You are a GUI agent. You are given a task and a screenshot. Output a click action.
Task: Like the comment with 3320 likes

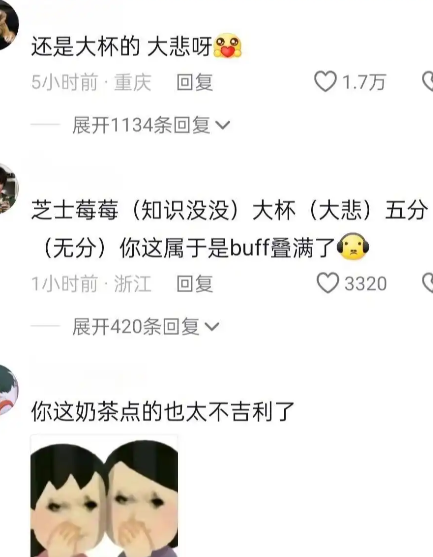coord(327,283)
